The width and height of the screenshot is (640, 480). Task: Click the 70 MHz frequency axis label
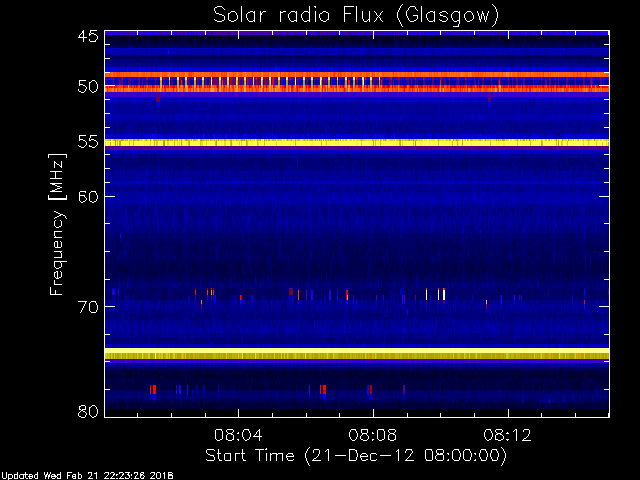pos(88,307)
